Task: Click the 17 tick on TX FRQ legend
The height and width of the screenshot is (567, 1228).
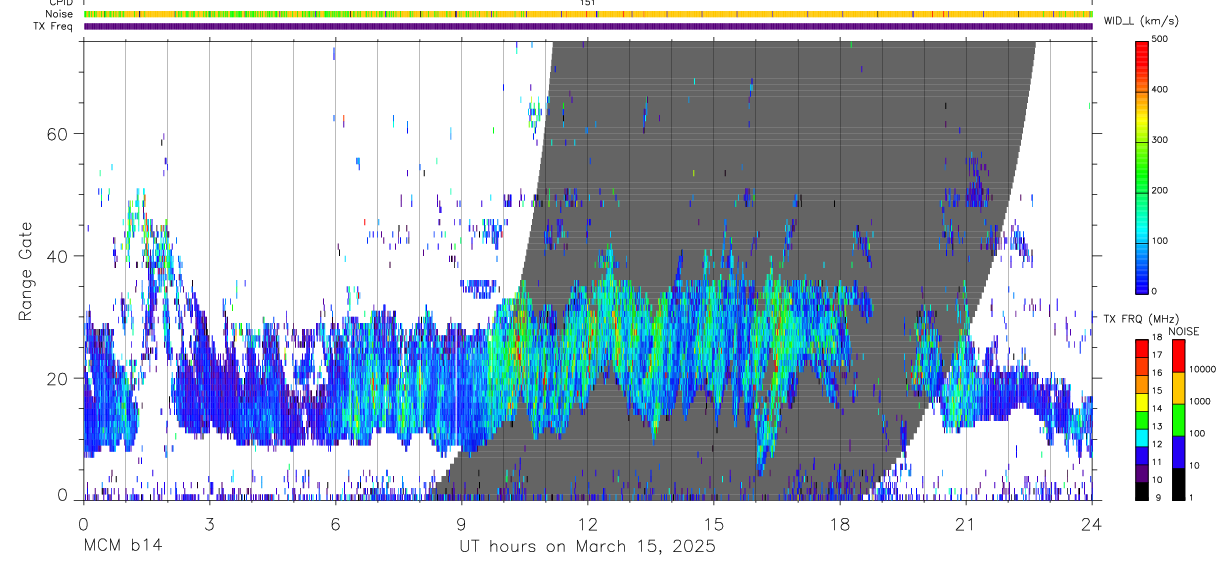Action: (x=1157, y=355)
